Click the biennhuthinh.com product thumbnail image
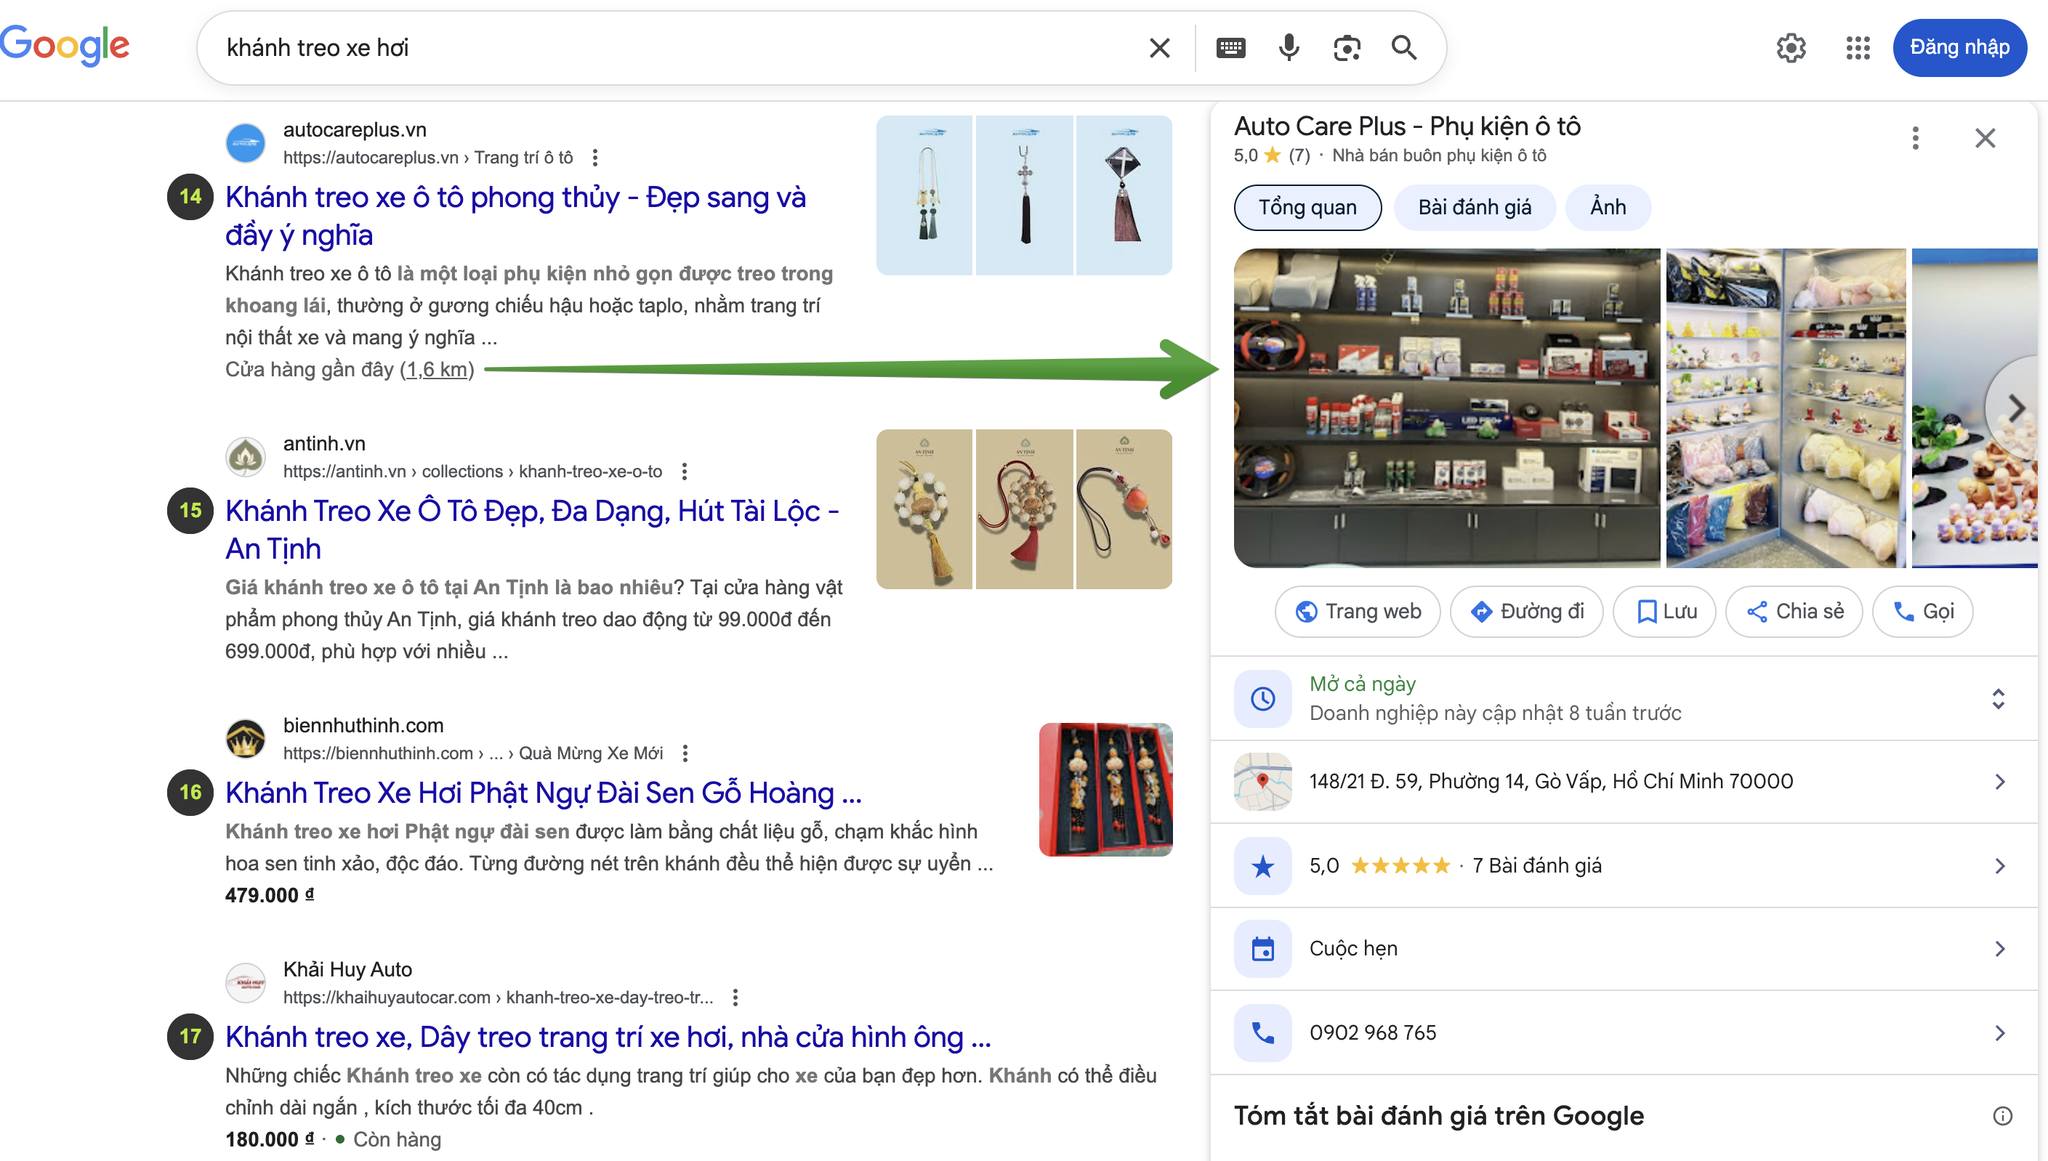Screen dimensions: 2048x1161 (x=1105, y=789)
